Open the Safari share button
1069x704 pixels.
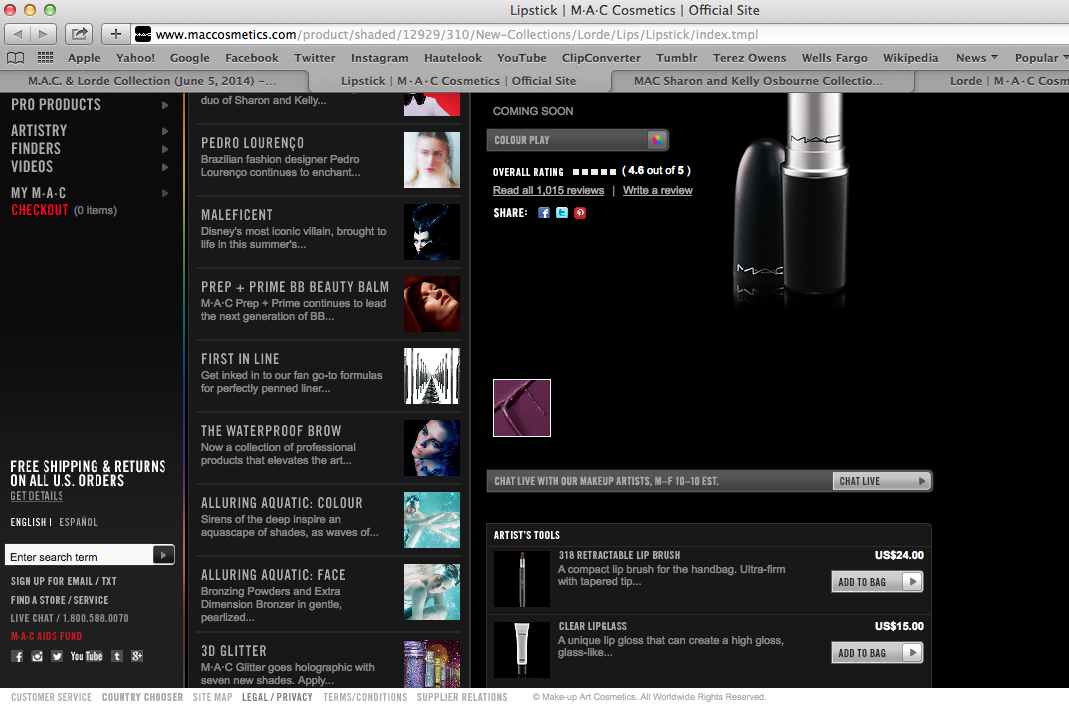click(x=79, y=33)
